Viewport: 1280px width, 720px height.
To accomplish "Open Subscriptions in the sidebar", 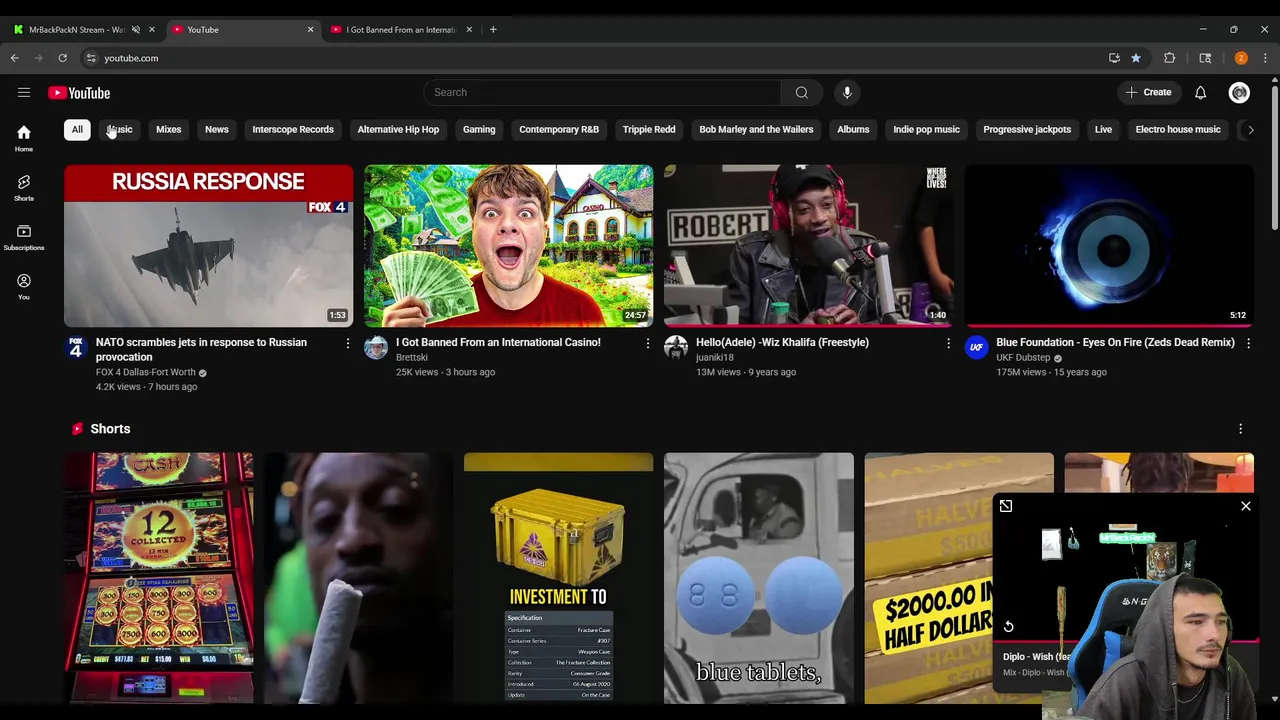I will tap(24, 237).
